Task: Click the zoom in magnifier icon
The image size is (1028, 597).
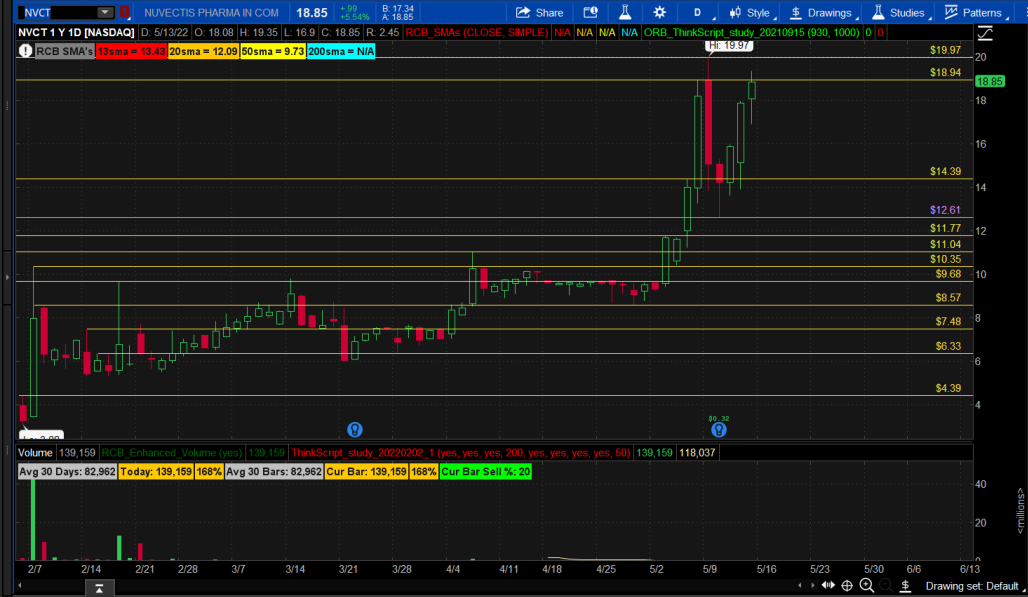Action: [x=867, y=586]
